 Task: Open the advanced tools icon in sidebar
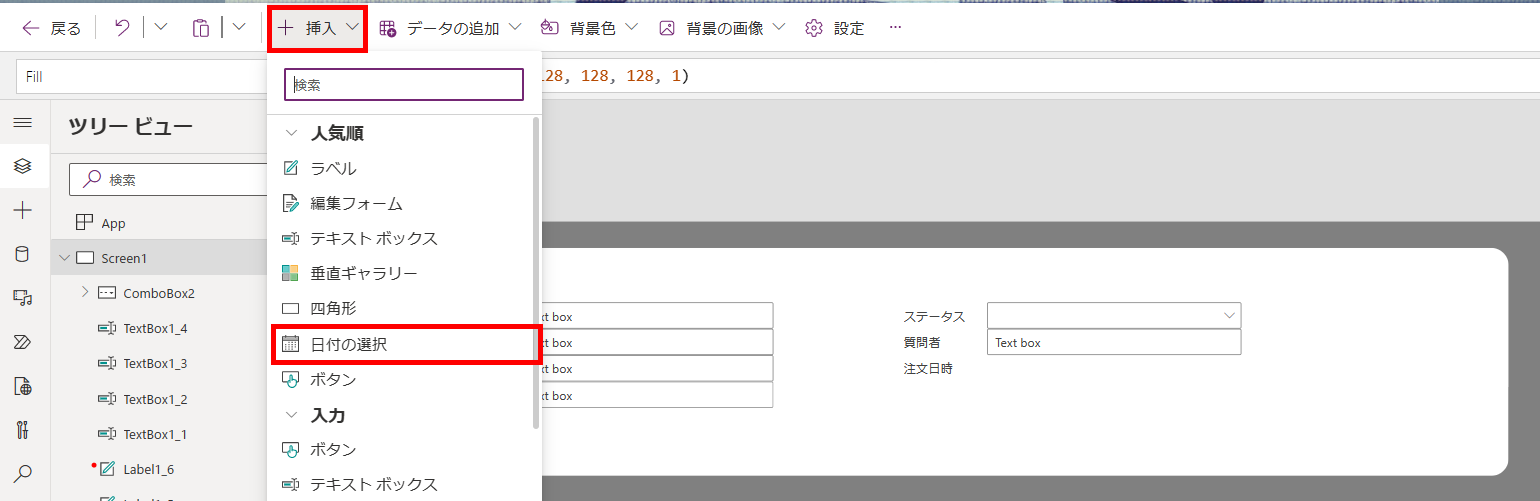(x=23, y=430)
